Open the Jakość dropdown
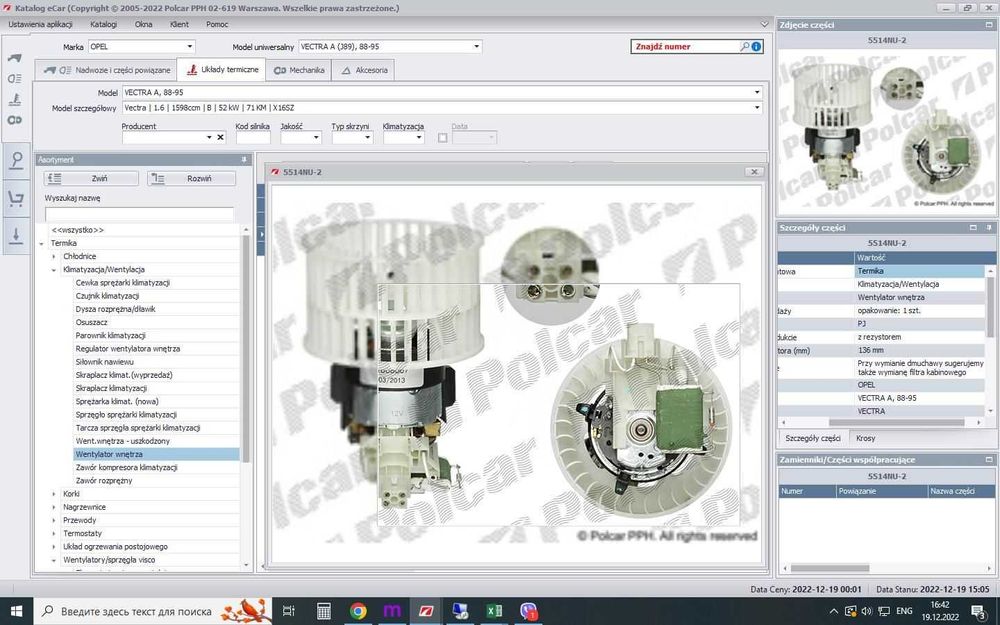Viewport: 1000px width, 625px height. 316,137
